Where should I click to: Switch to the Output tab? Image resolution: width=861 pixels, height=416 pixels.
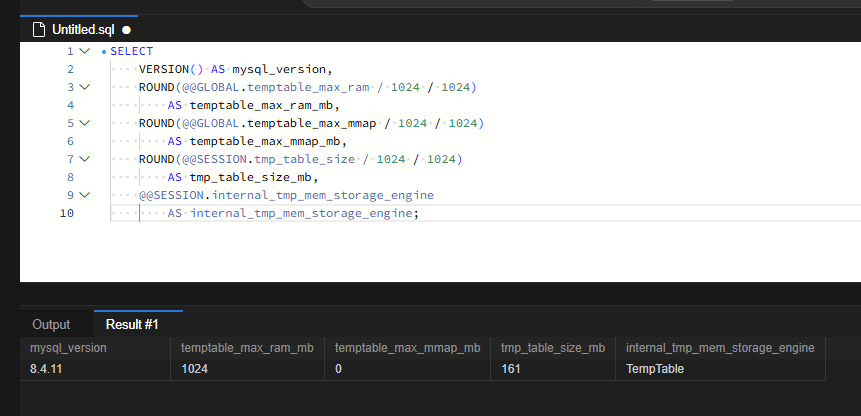click(x=51, y=324)
